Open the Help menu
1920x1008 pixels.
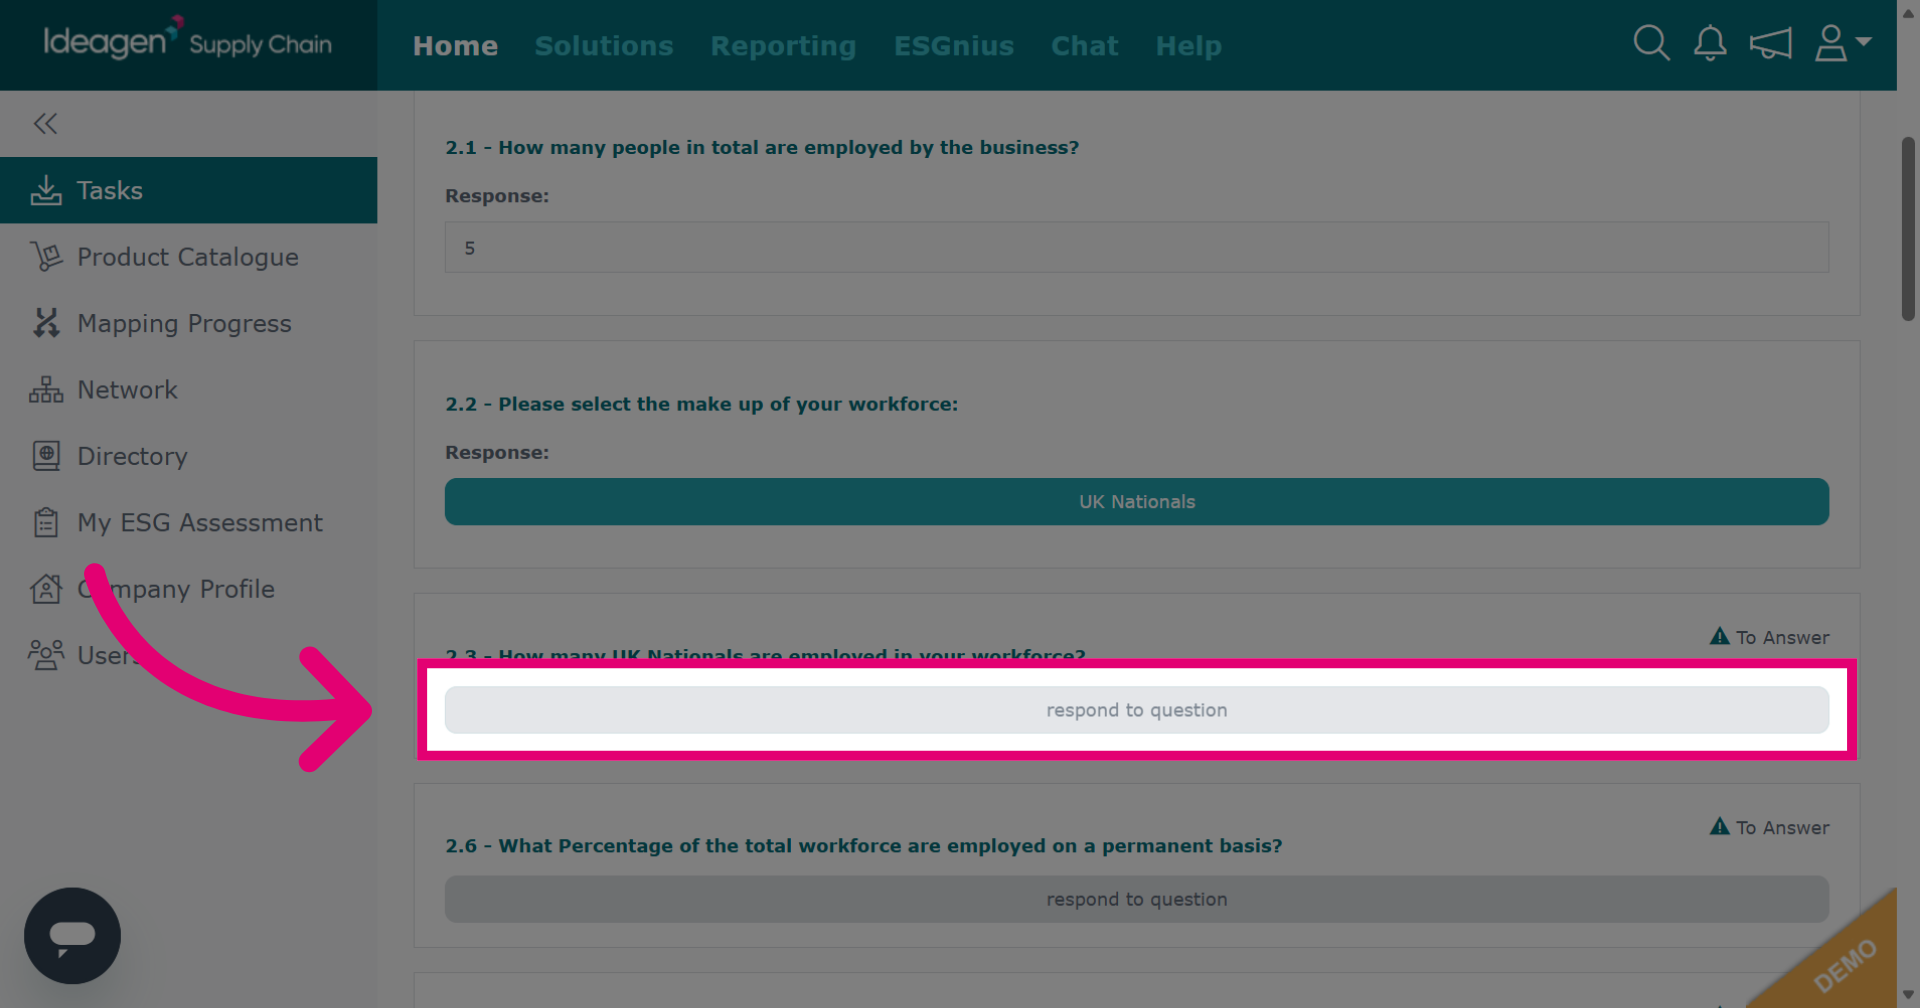(1188, 46)
